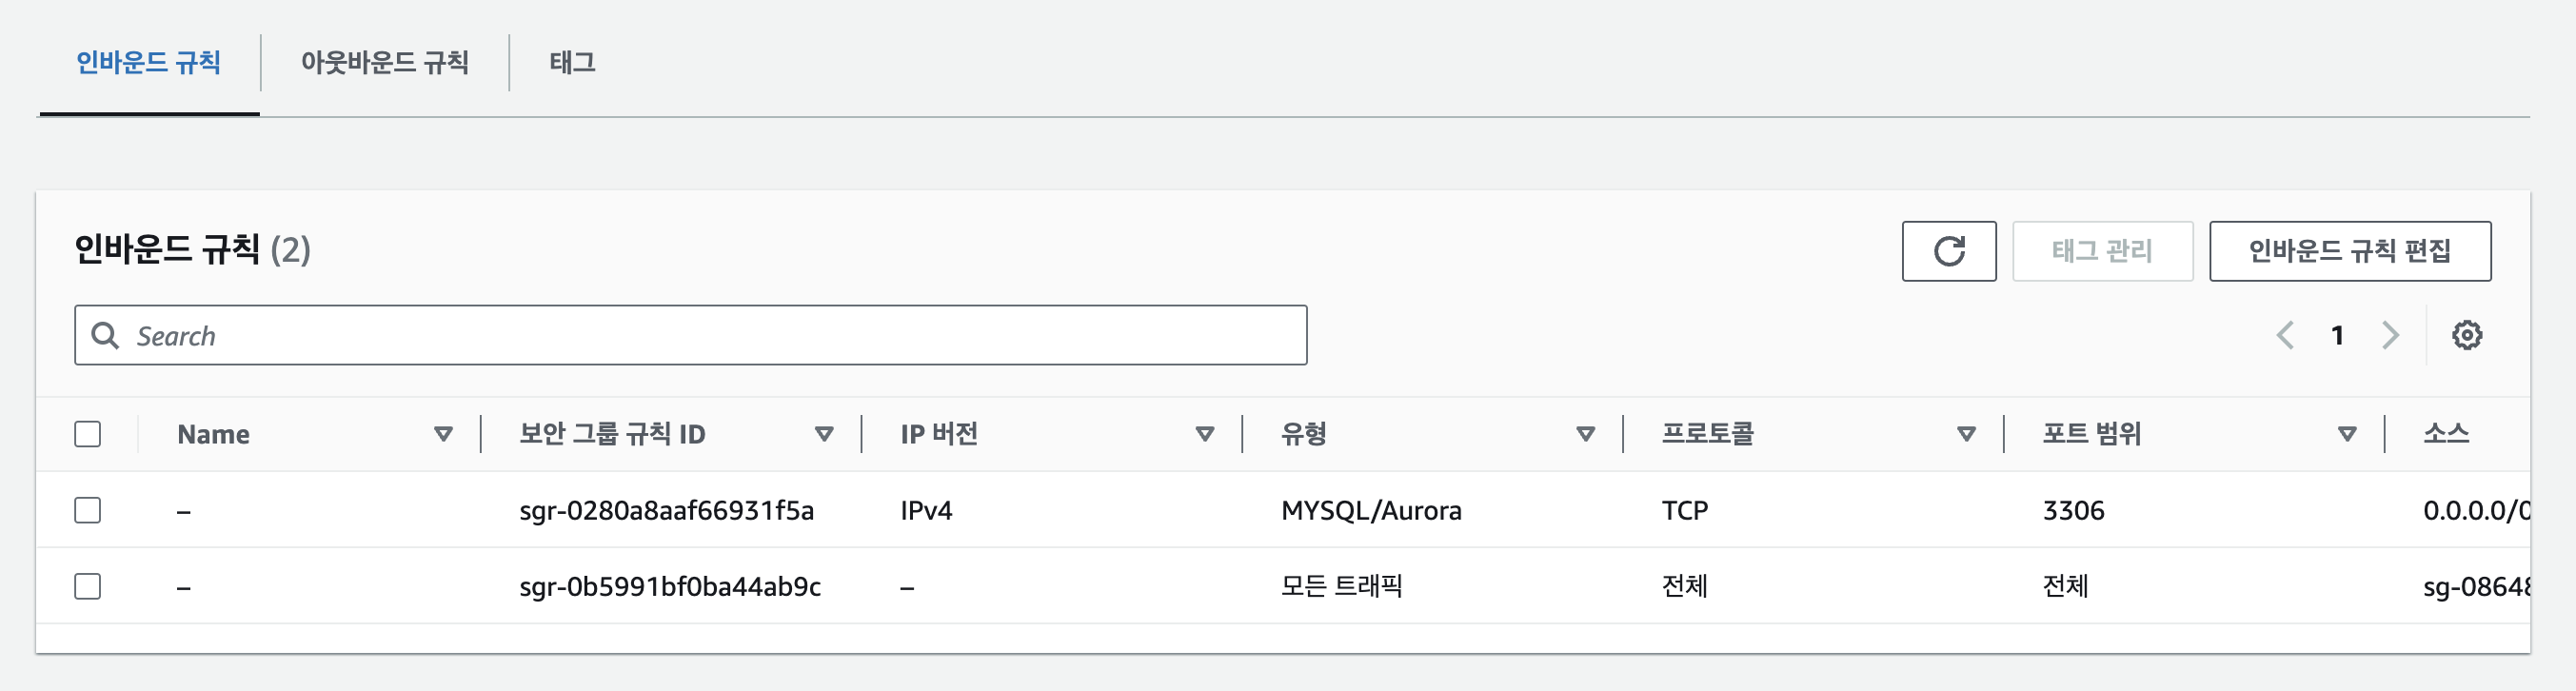Check the select-all rules checkbox
The height and width of the screenshot is (691, 2576).
tap(88, 434)
